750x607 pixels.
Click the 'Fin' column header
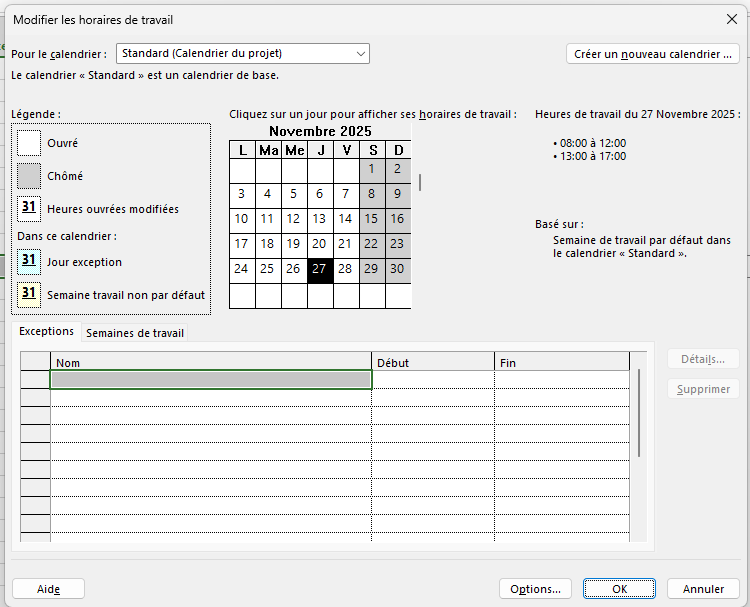click(x=561, y=362)
